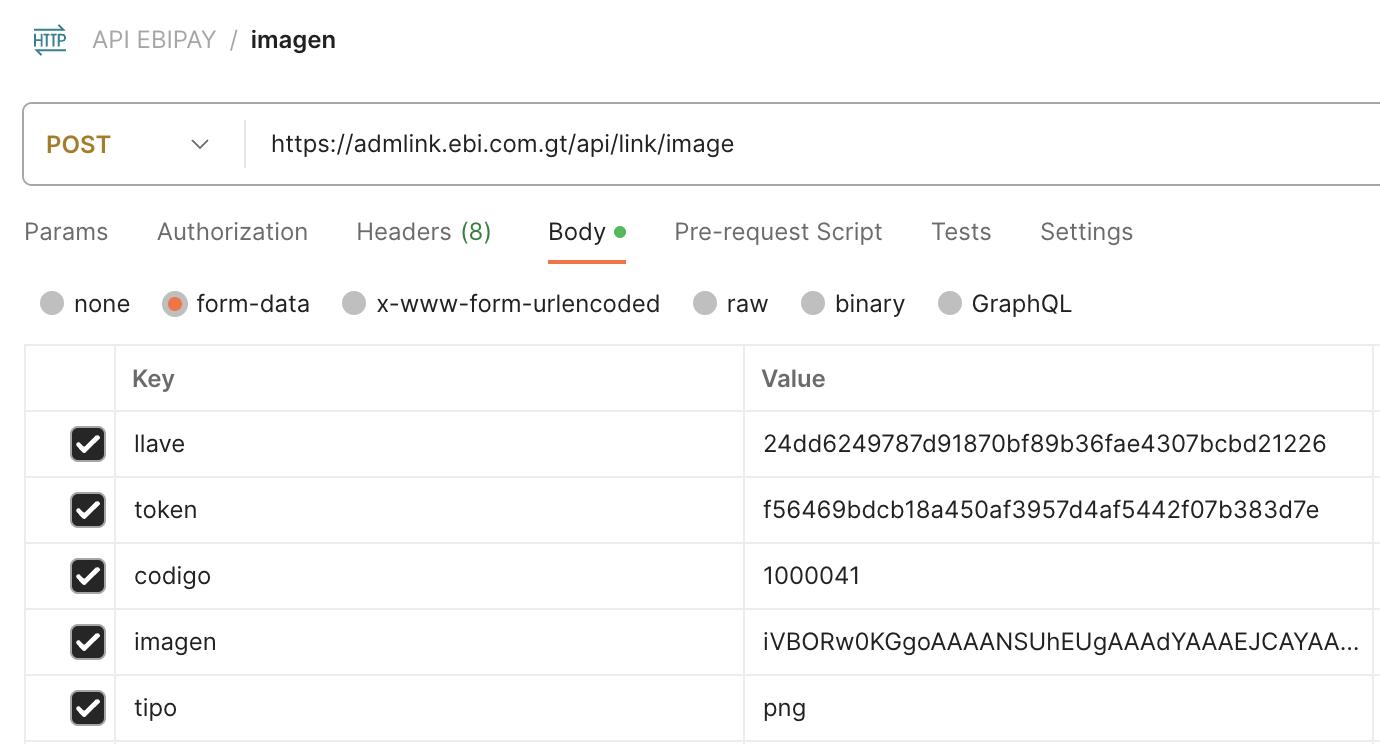
Task: Click the API EBIPAY breadcrumb link
Action: (x=154, y=40)
